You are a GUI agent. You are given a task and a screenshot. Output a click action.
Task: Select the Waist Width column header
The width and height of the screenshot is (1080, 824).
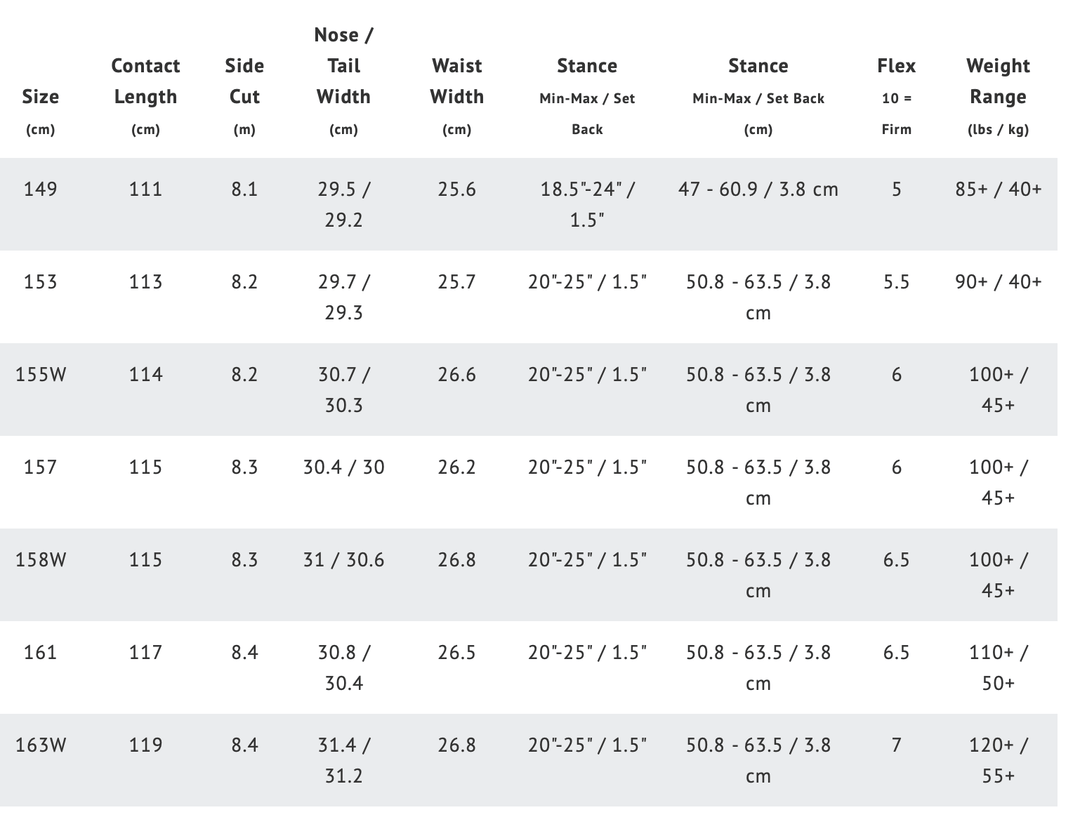(x=456, y=81)
